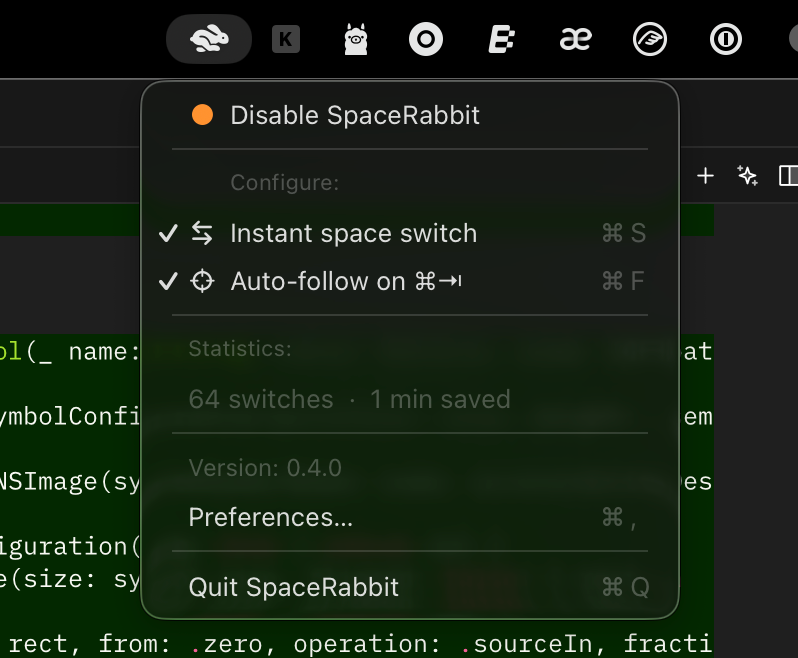Click the Configure: section header
This screenshot has width=798, height=658.
pyautogui.click(x=285, y=183)
